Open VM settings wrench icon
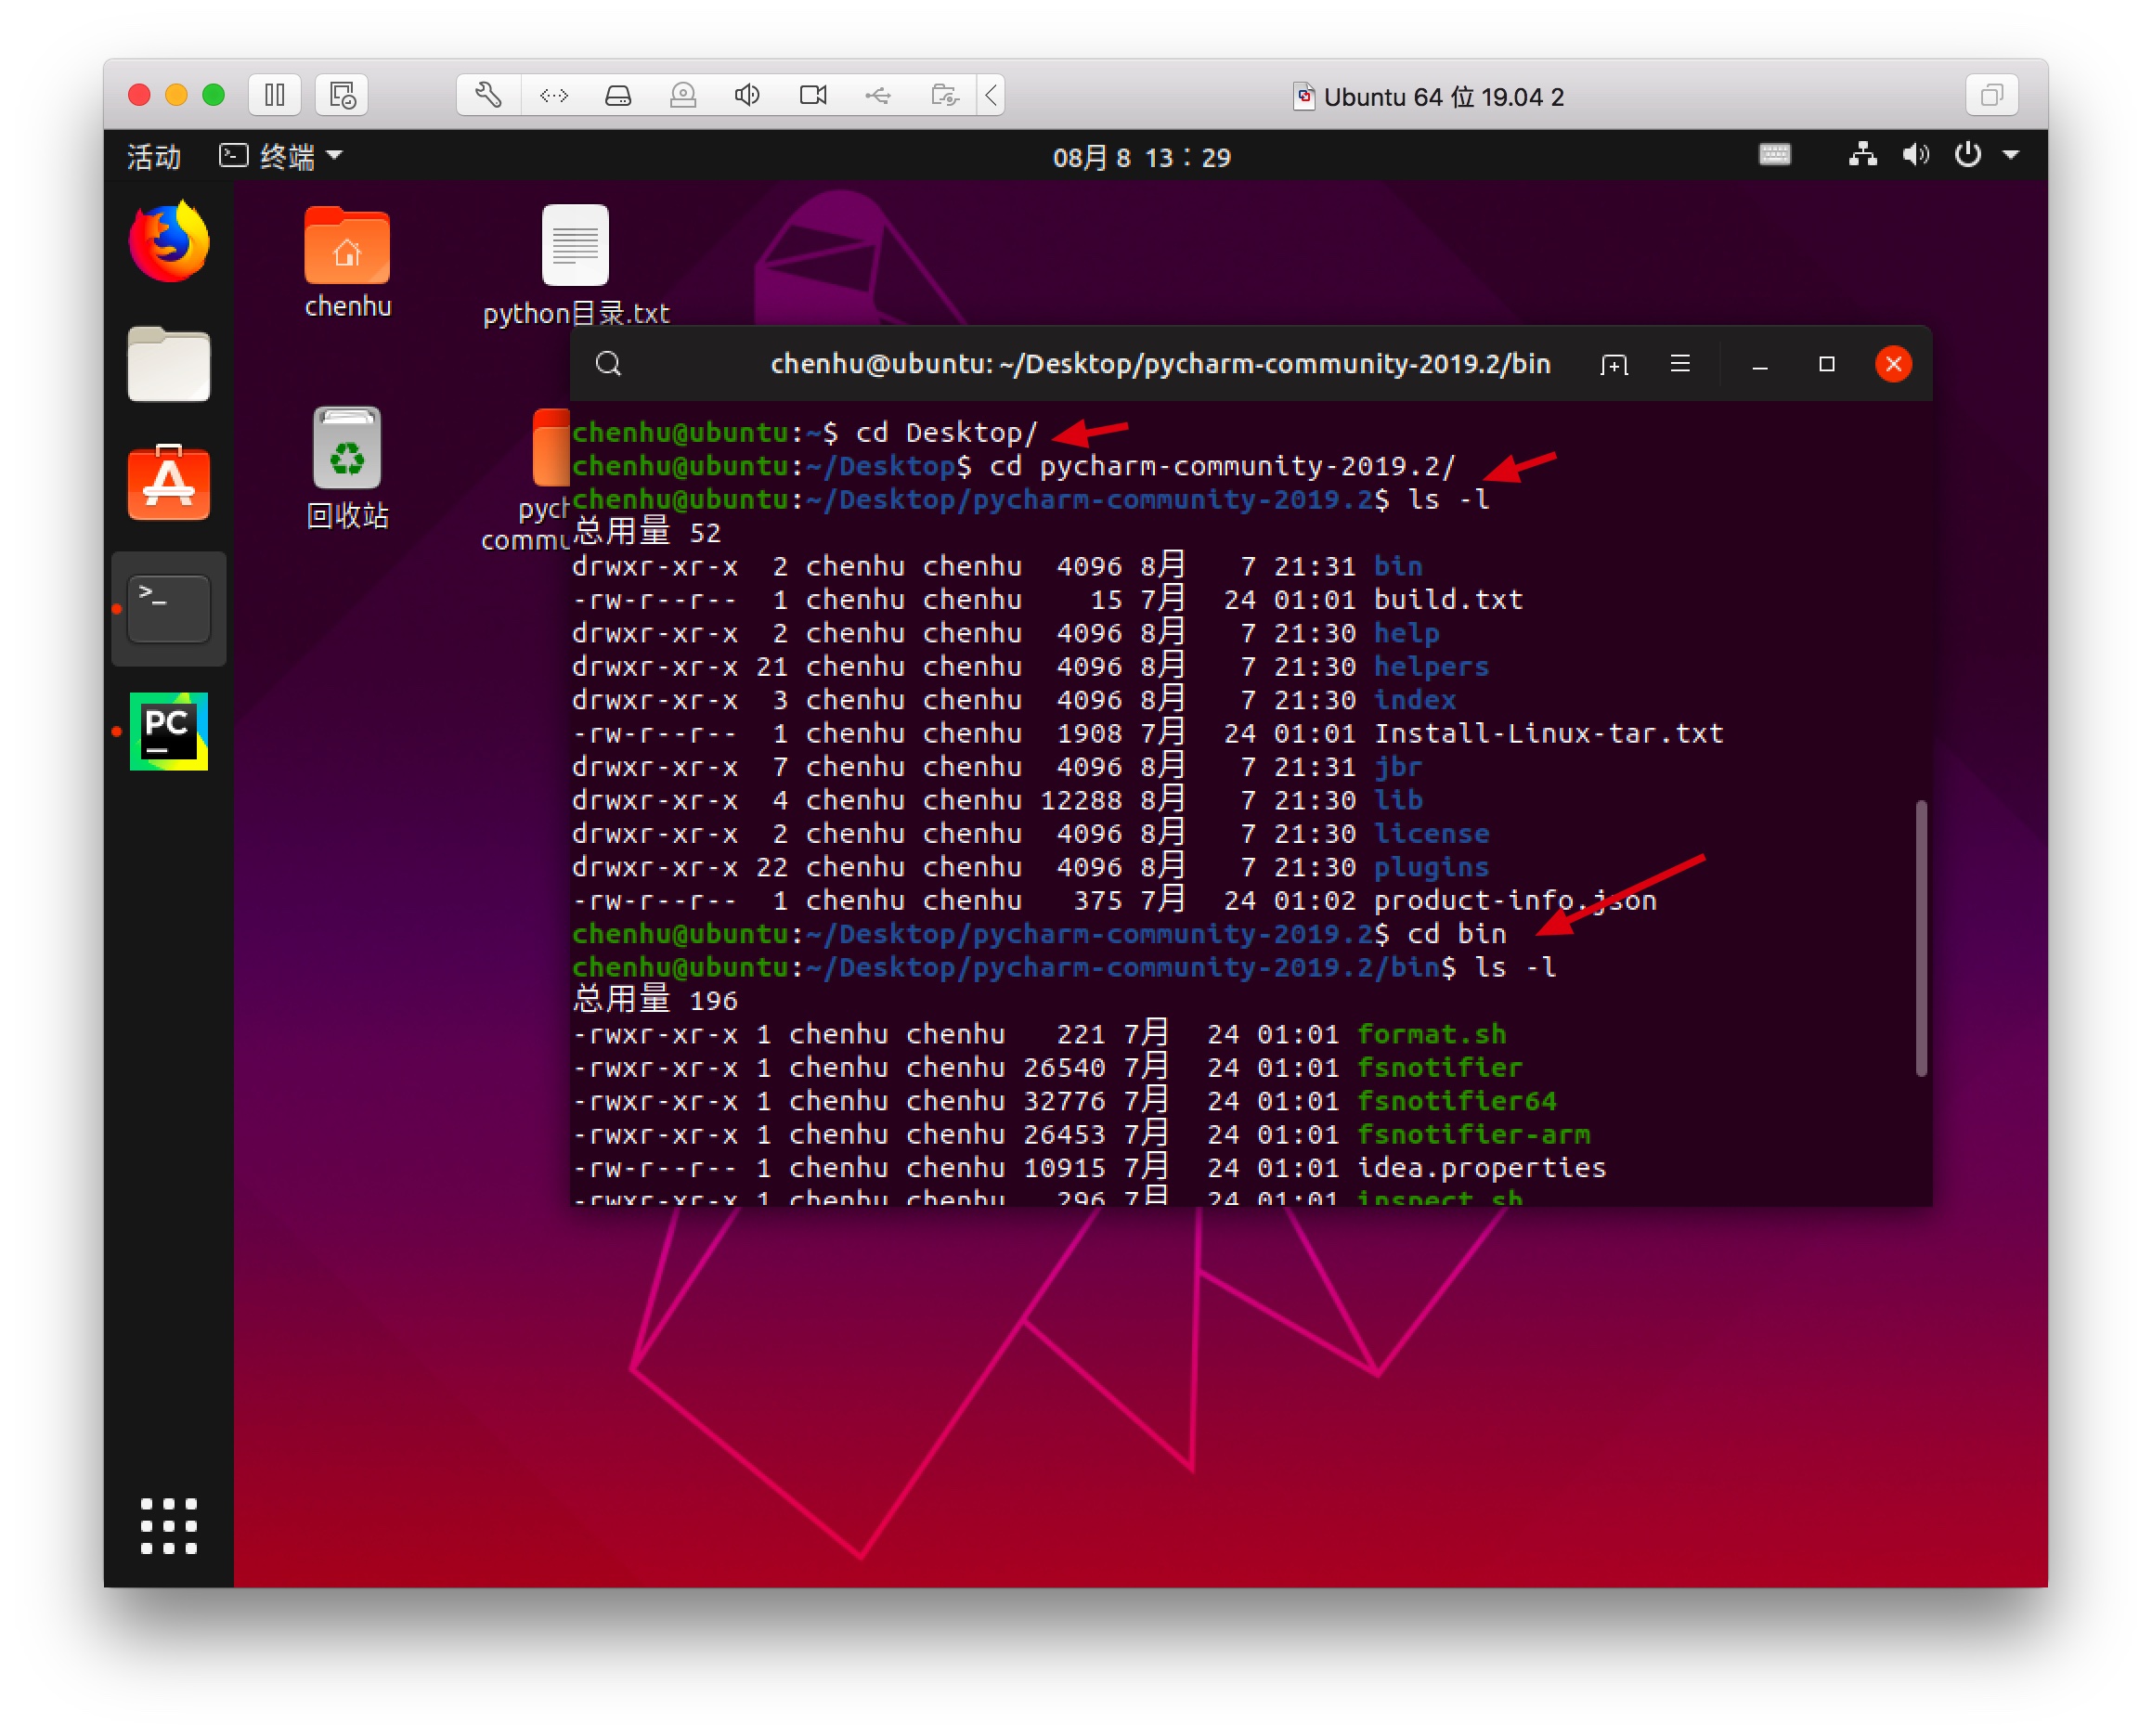This screenshot has width=2152, height=1736. [488, 96]
